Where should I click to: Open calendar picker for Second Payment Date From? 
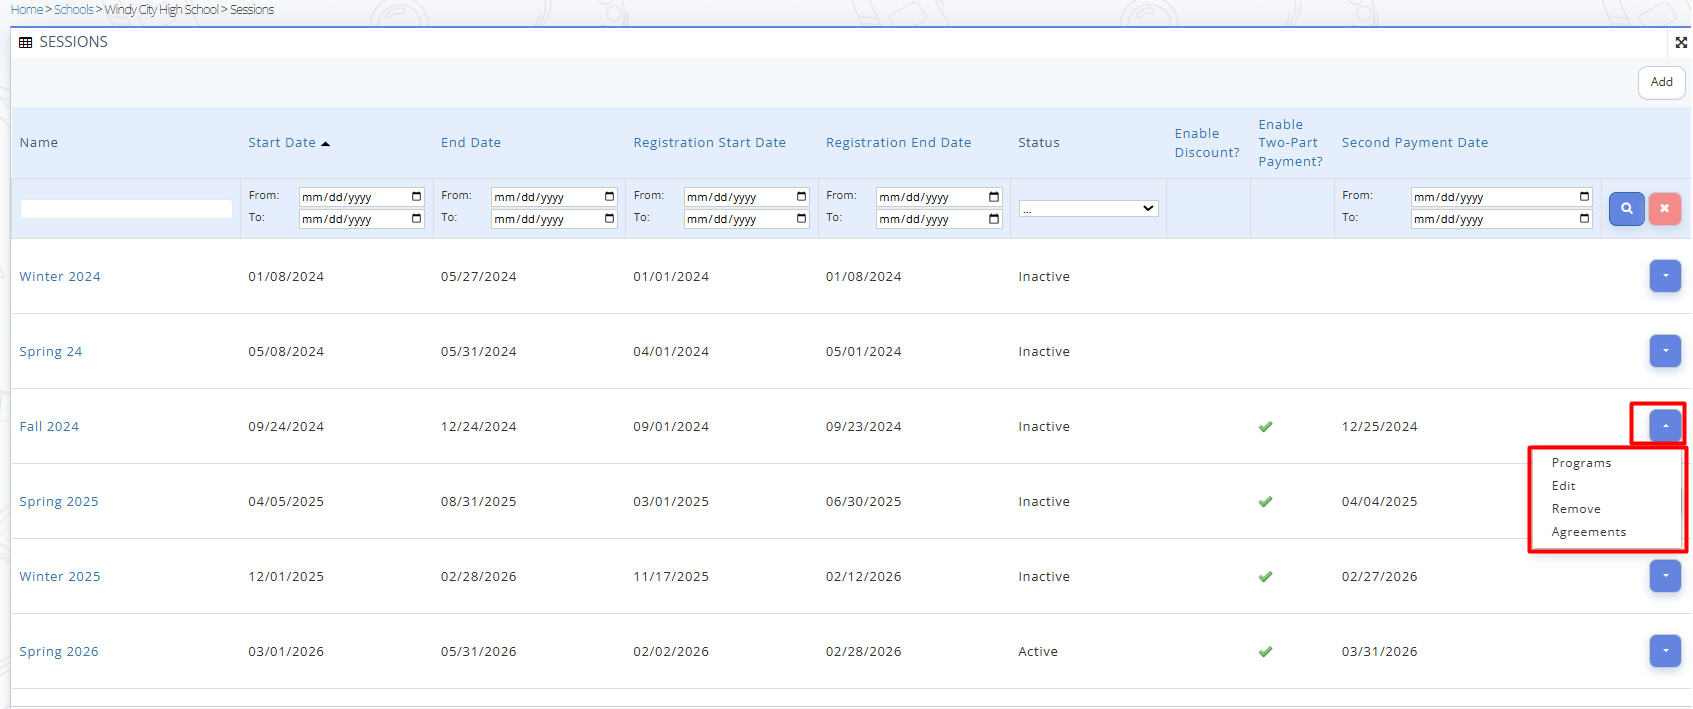tap(1584, 197)
